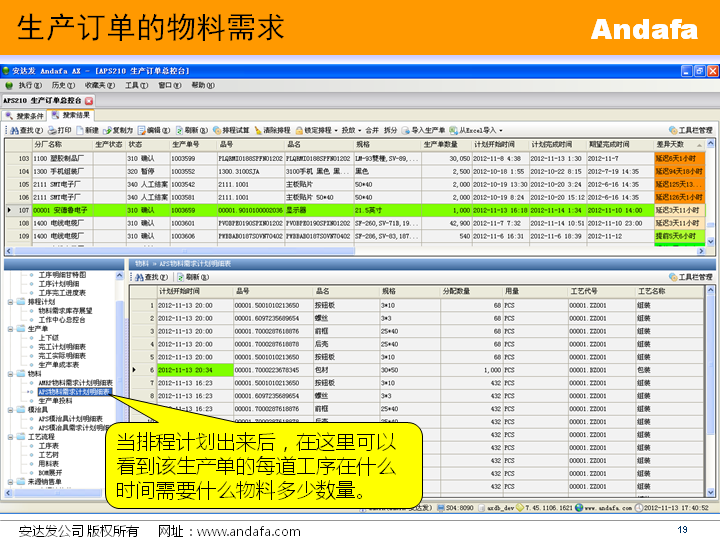Open 工具栏管理 in the top toolbar

pos(690,130)
